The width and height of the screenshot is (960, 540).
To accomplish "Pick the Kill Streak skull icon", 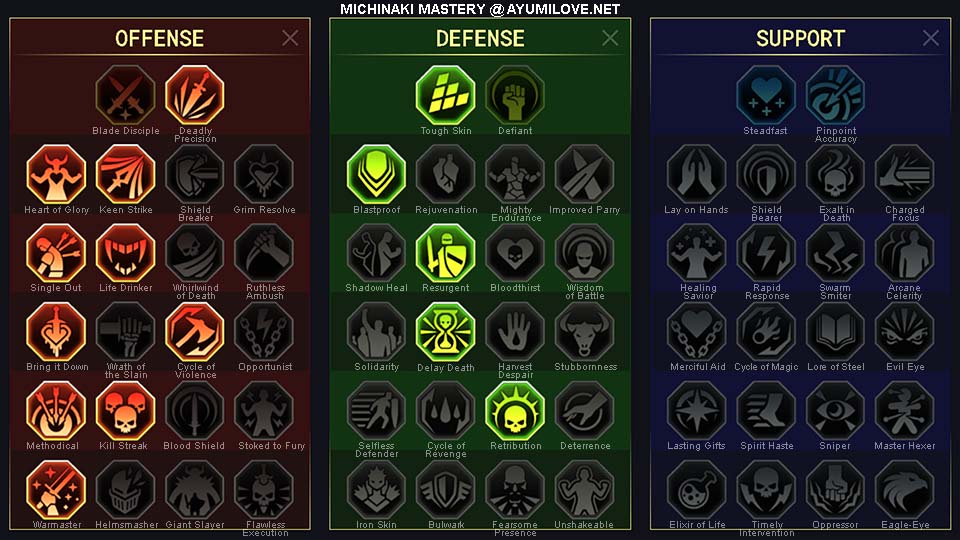I will pos(126,411).
